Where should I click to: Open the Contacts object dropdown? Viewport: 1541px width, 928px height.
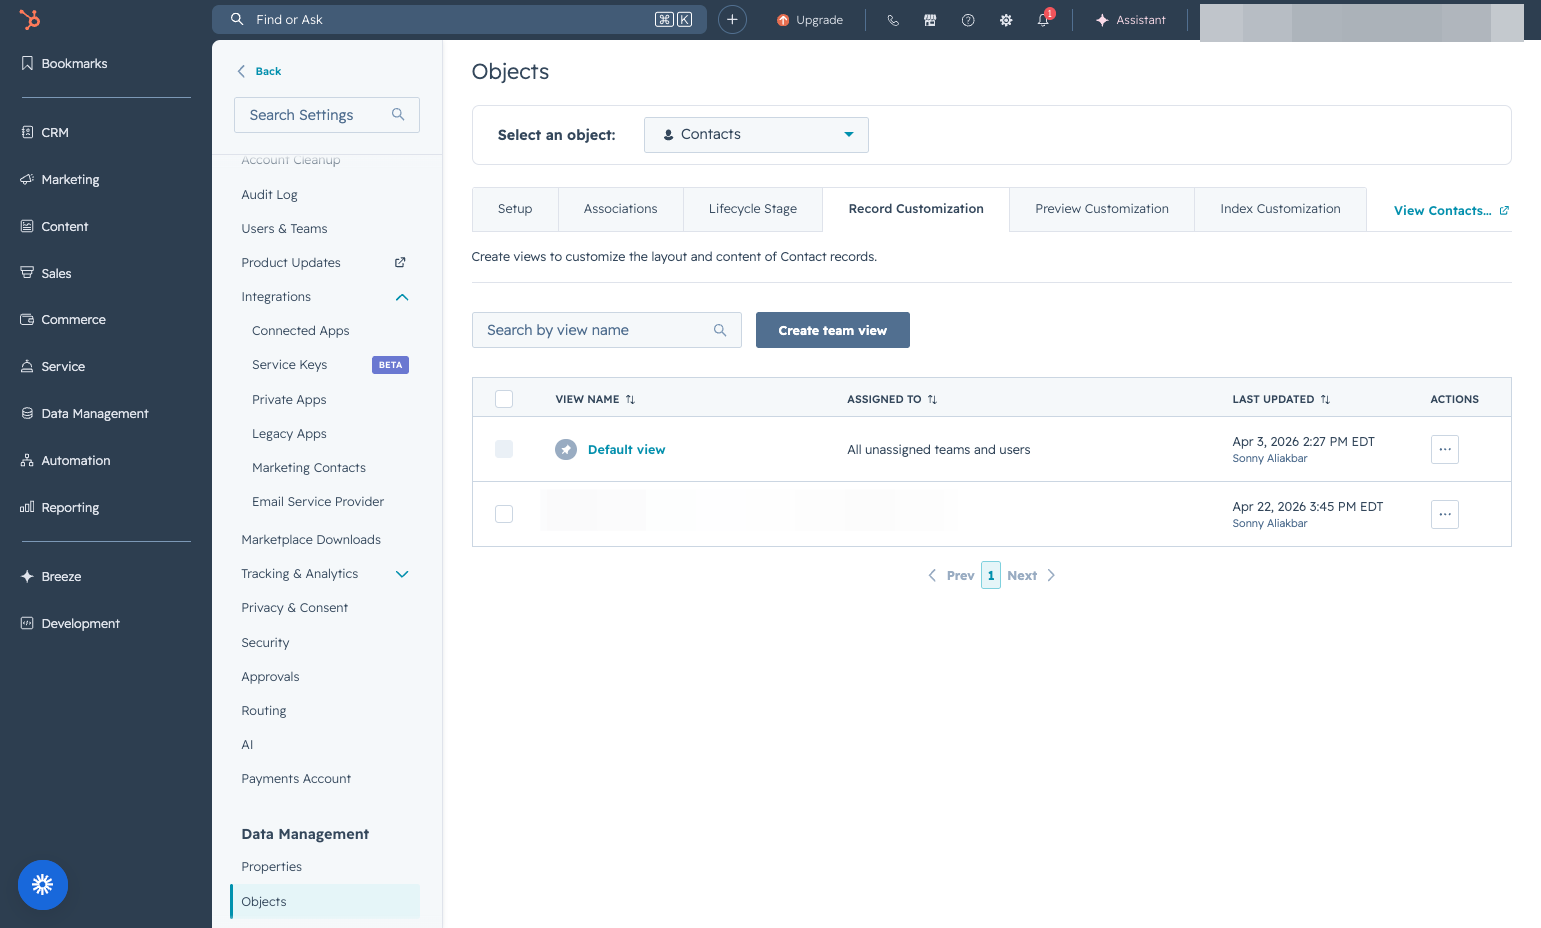(756, 134)
